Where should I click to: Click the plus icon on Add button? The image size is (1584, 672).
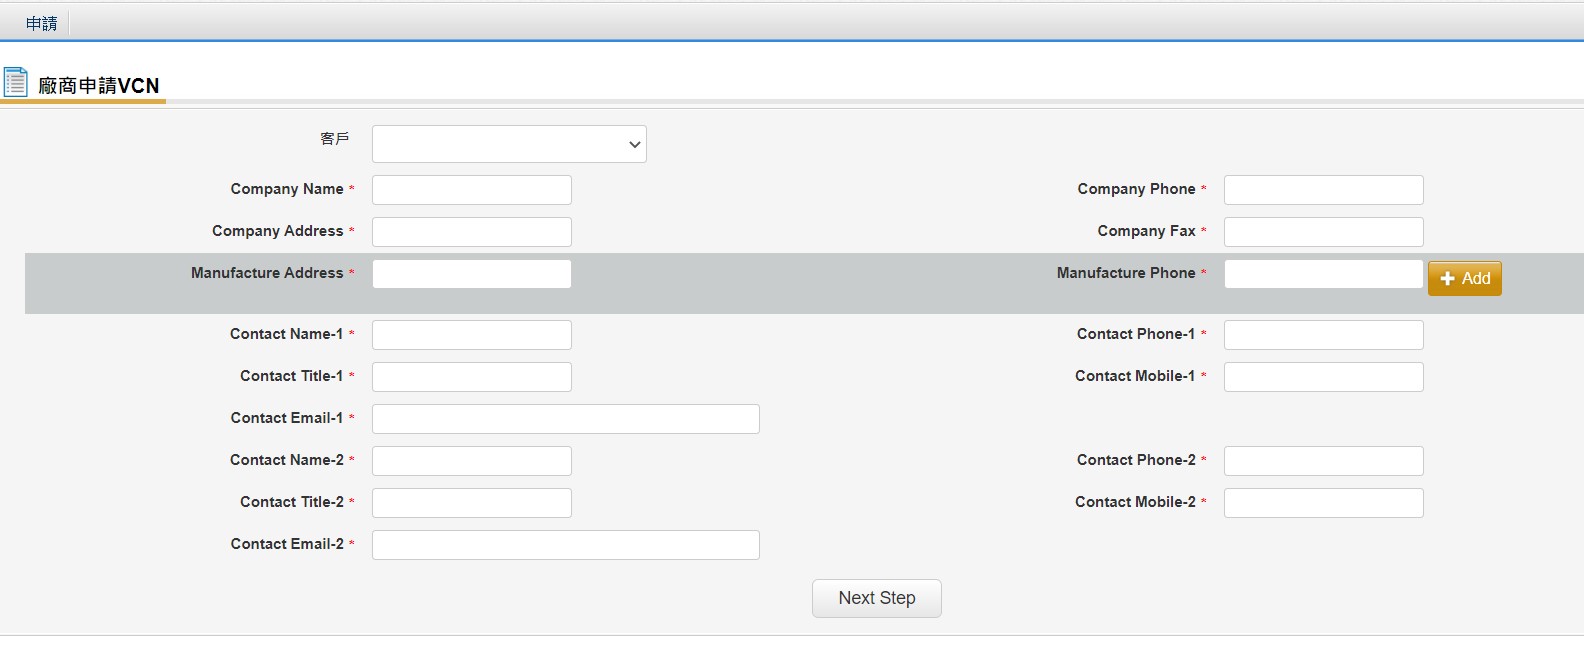1447,279
